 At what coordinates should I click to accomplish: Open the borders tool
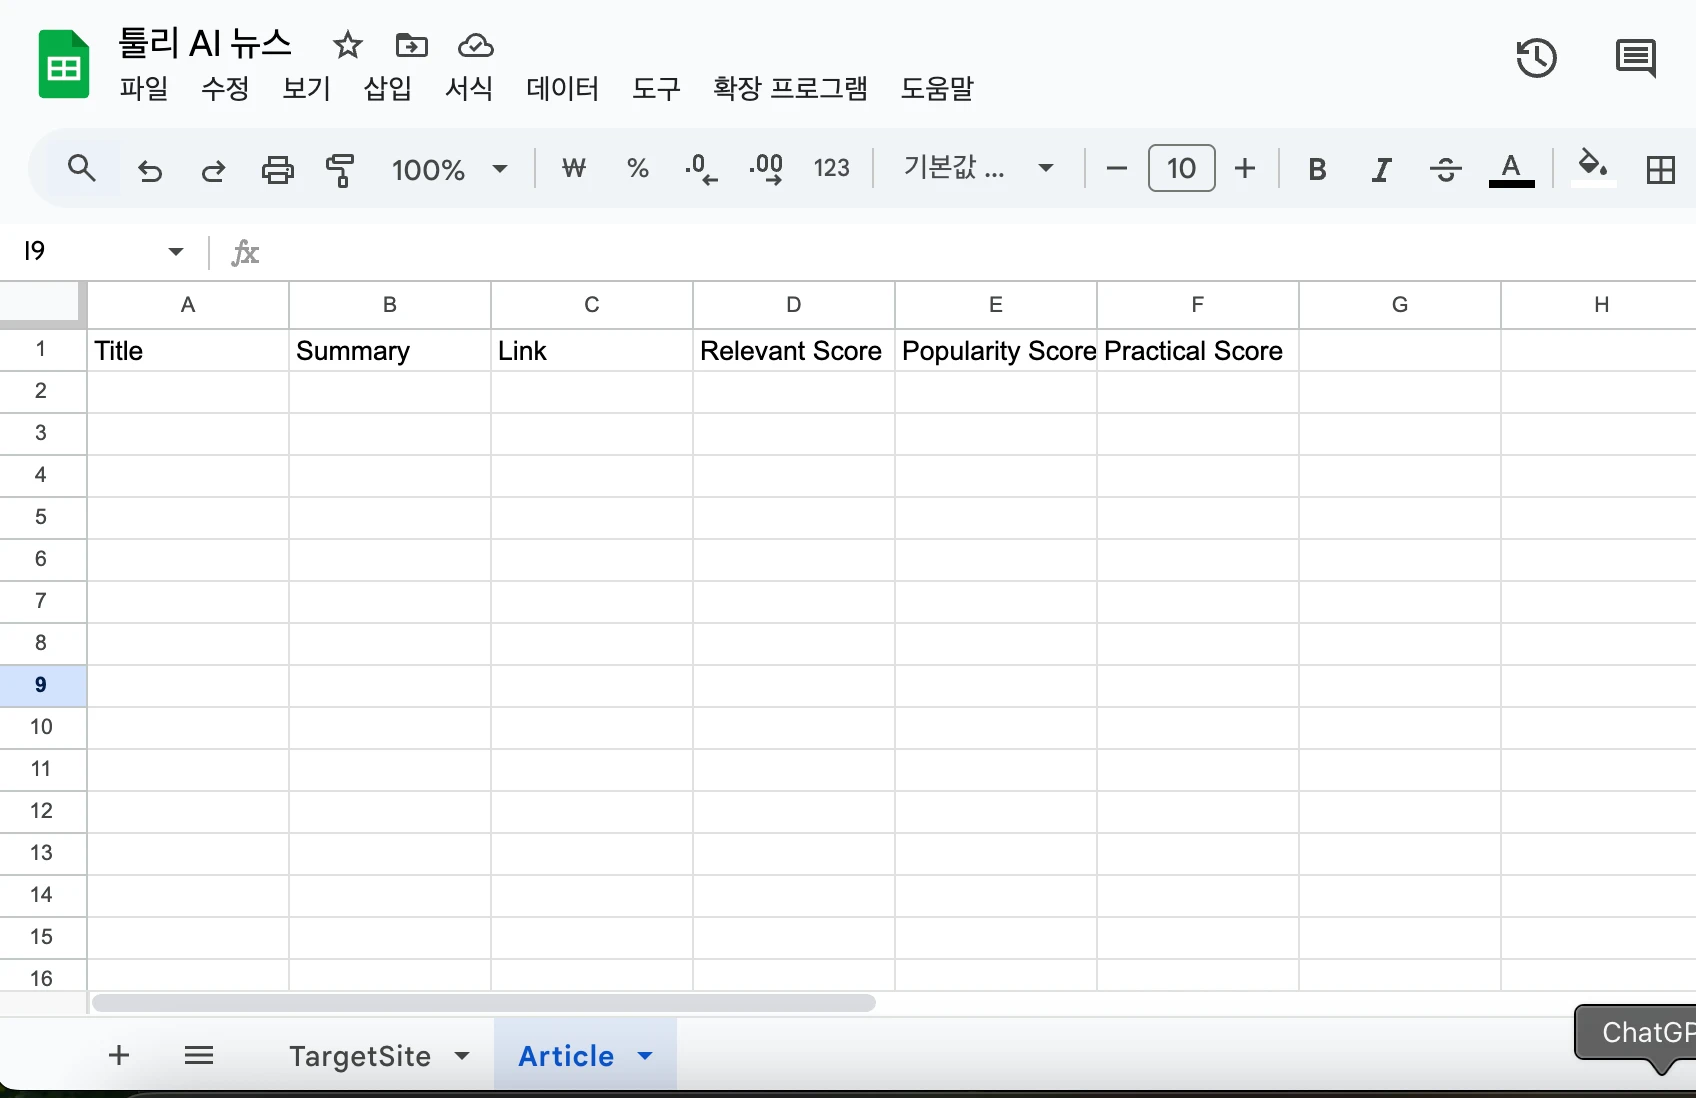pyautogui.click(x=1660, y=170)
